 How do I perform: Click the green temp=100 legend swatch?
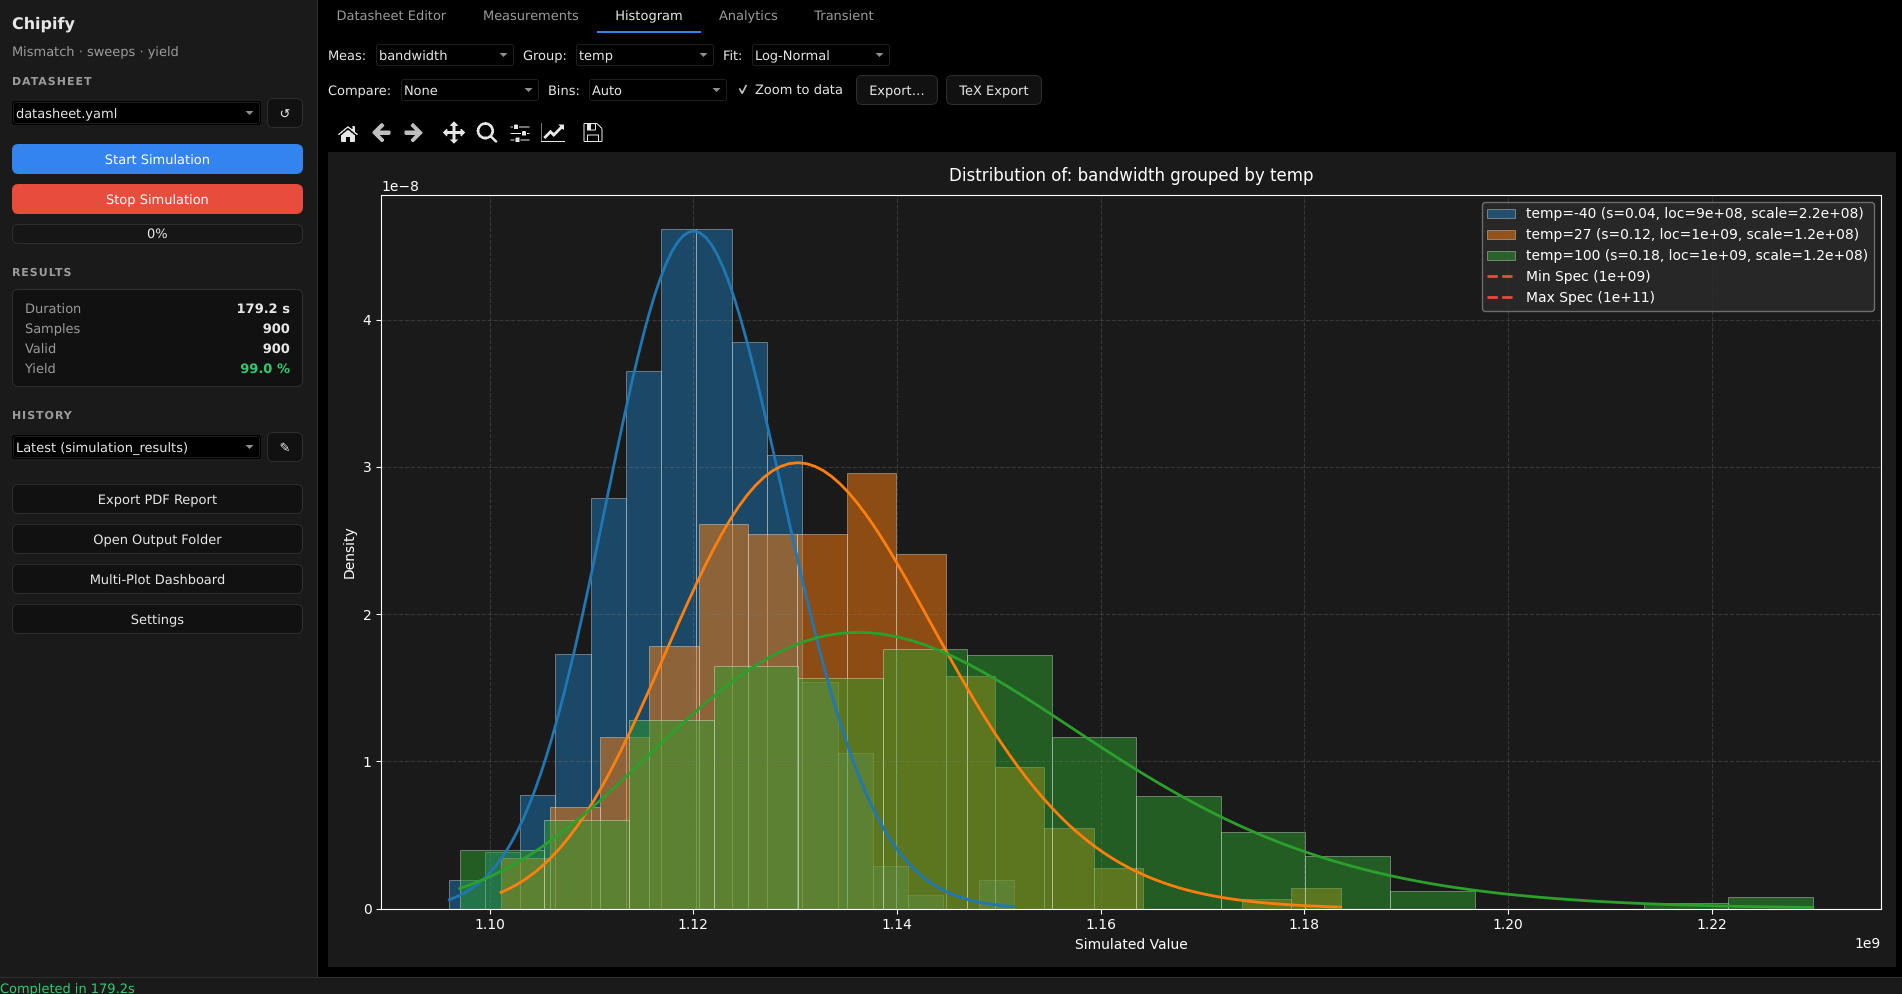1501,256
